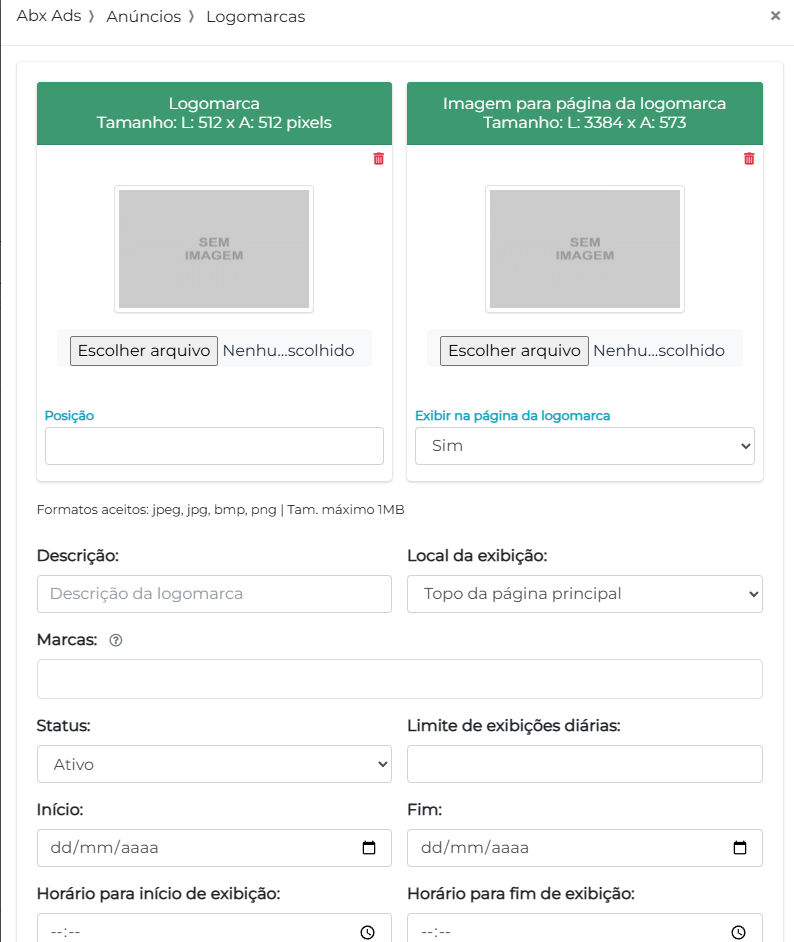Open the Local da exibição dropdown
The height and width of the screenshot is (942, 794).
pos(584,594)
